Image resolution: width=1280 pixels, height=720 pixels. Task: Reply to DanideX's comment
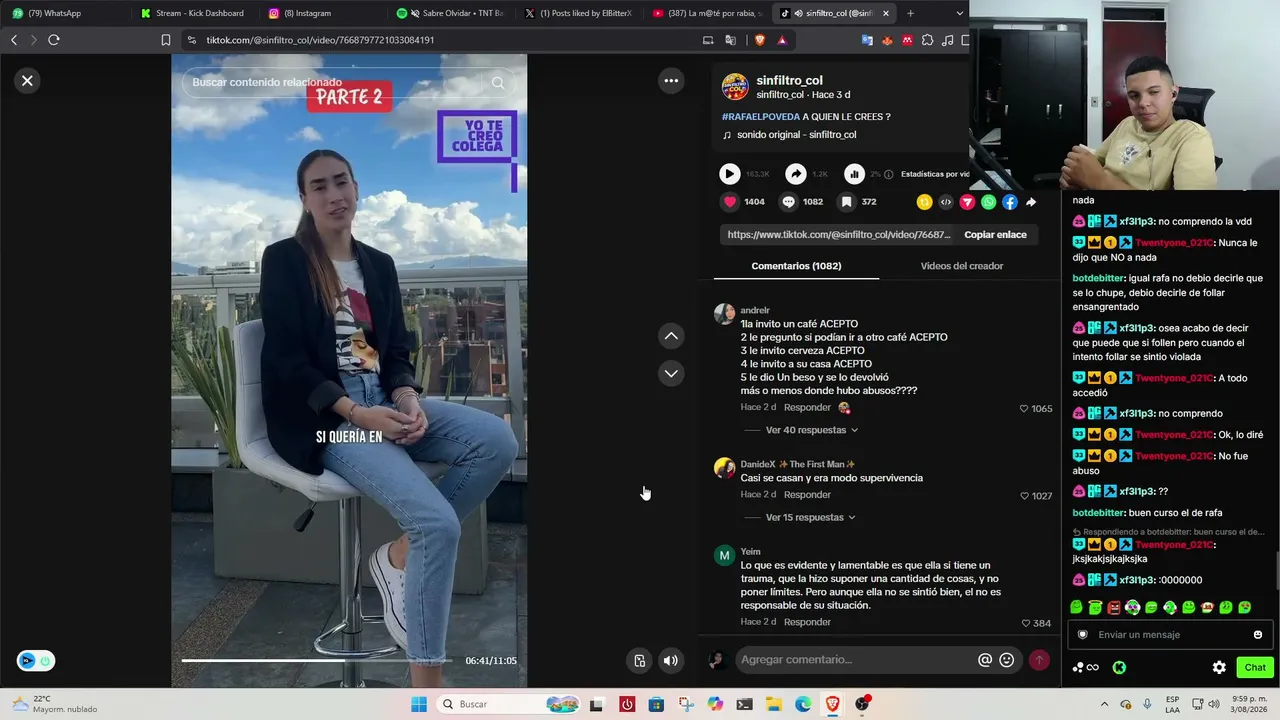coord(807,495)
